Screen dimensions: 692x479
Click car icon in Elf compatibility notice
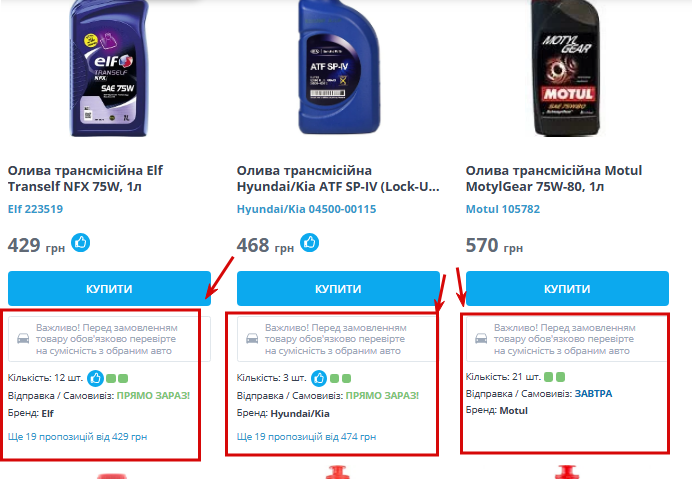tap(23, 339)
